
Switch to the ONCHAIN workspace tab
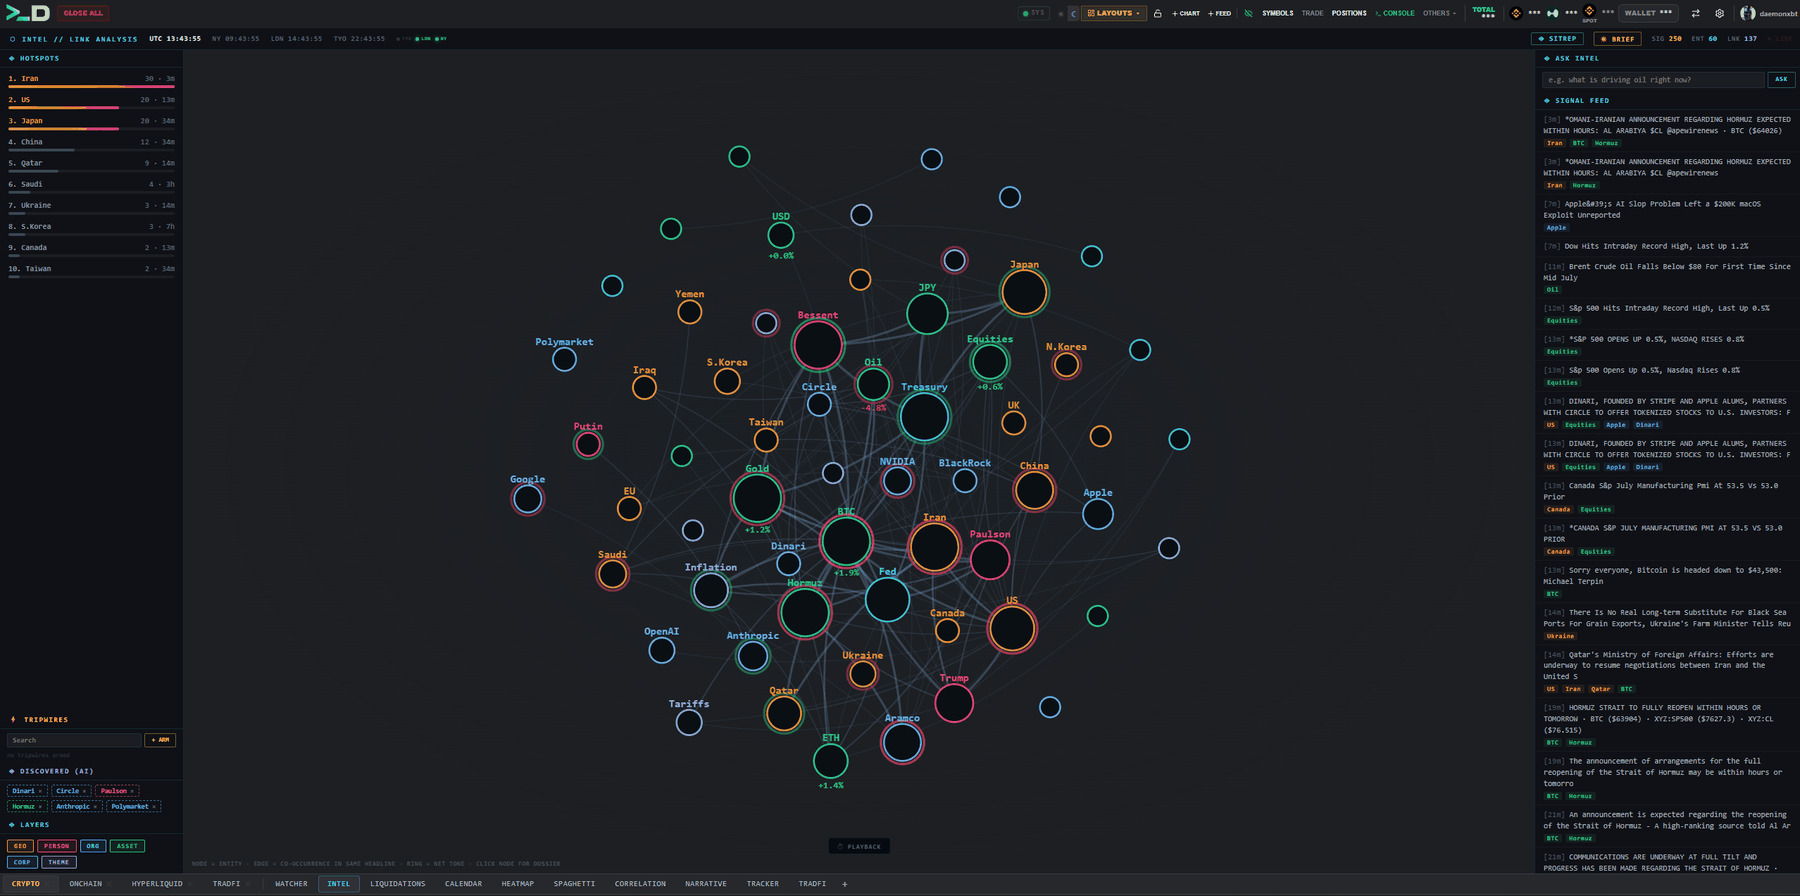85,884
